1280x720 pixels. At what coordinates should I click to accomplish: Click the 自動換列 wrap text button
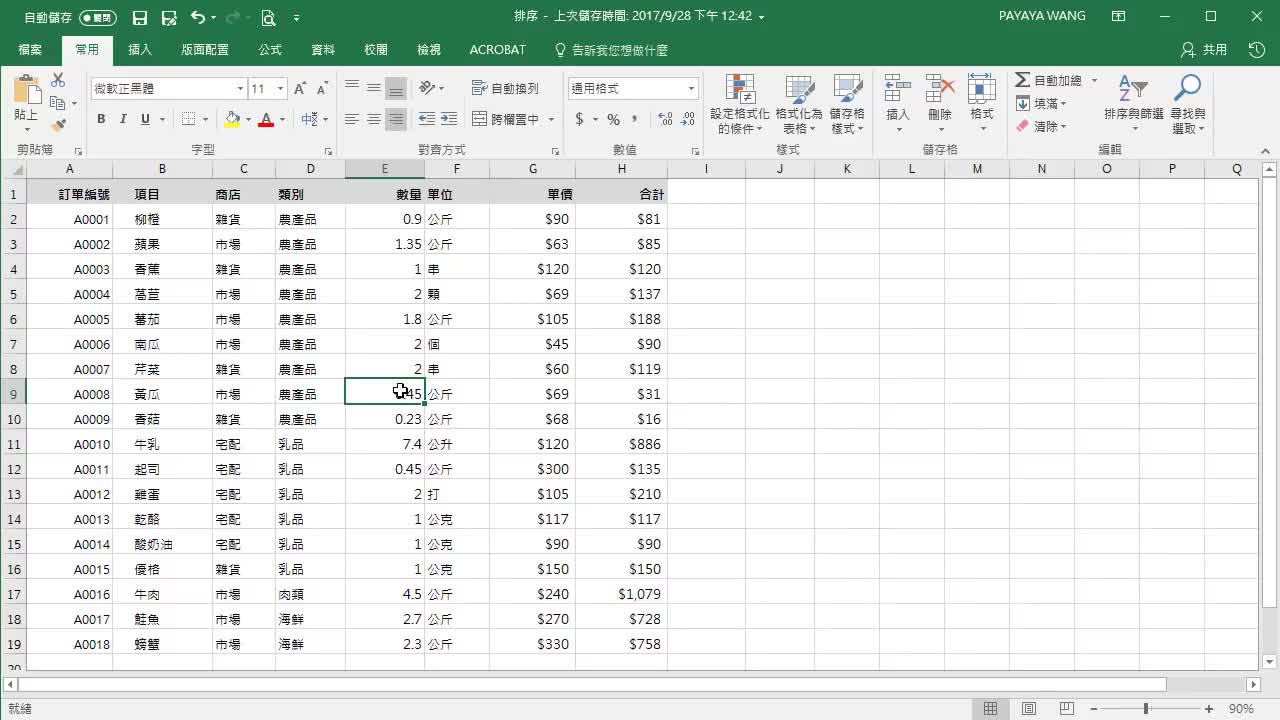pyautogui.click(x=505, y=89)
